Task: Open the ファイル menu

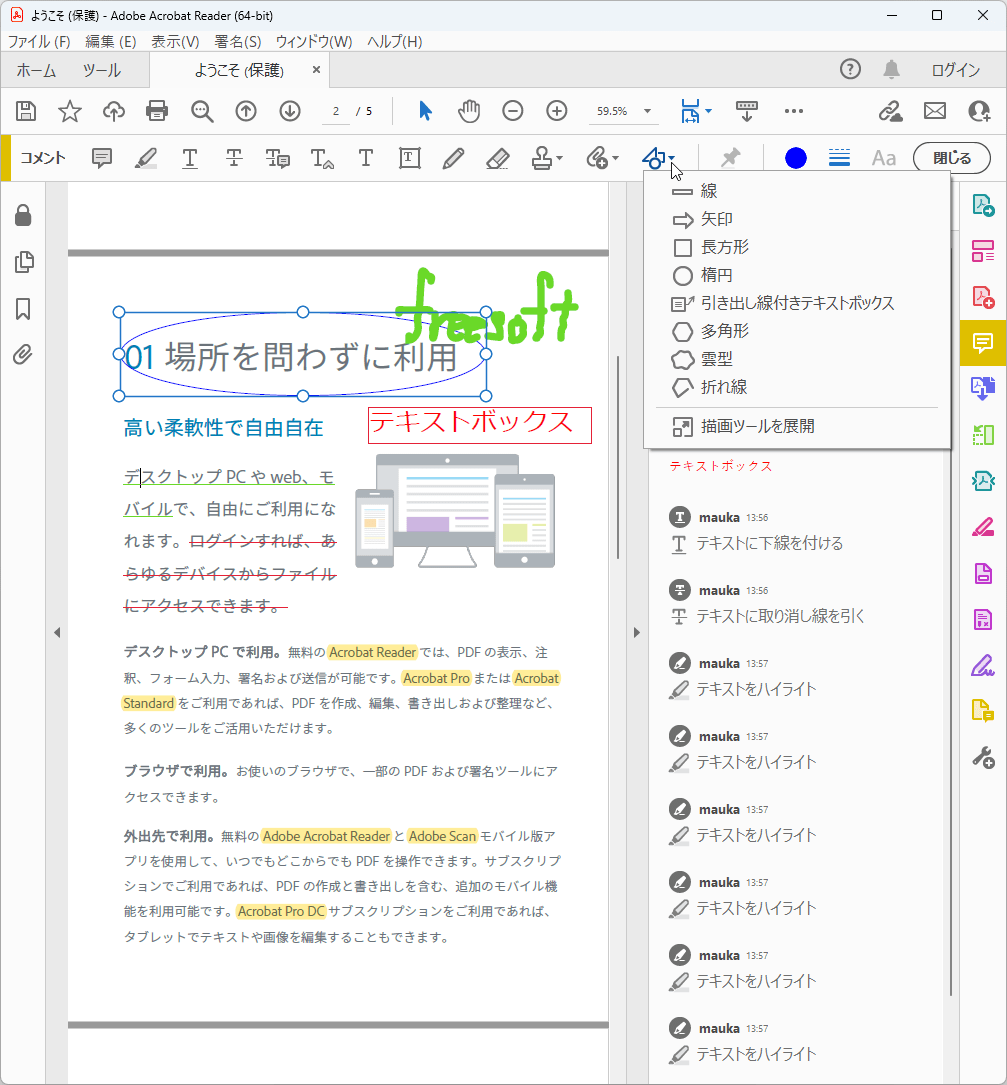Action: [39, 42]
